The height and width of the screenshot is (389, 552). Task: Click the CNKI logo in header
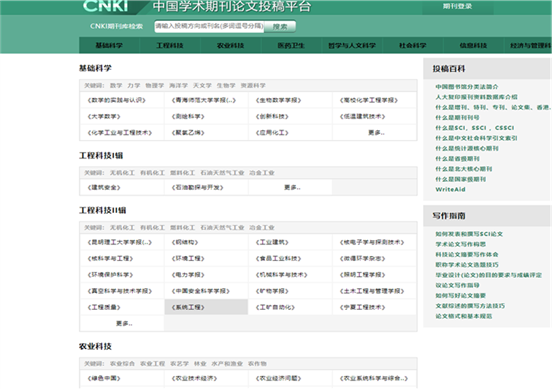[105, 6]
